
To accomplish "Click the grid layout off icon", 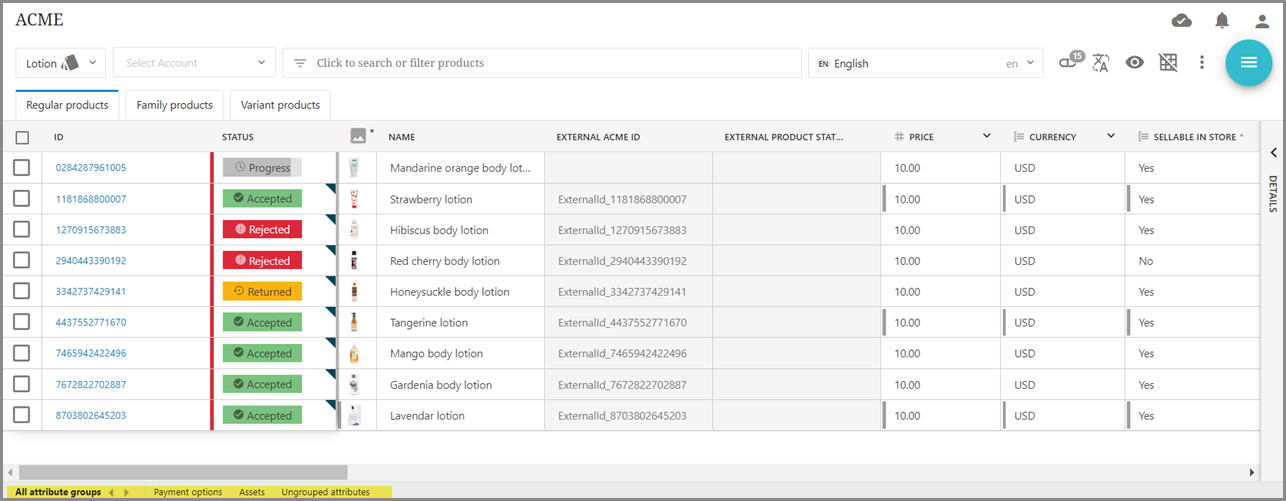I will [1168, 63].
